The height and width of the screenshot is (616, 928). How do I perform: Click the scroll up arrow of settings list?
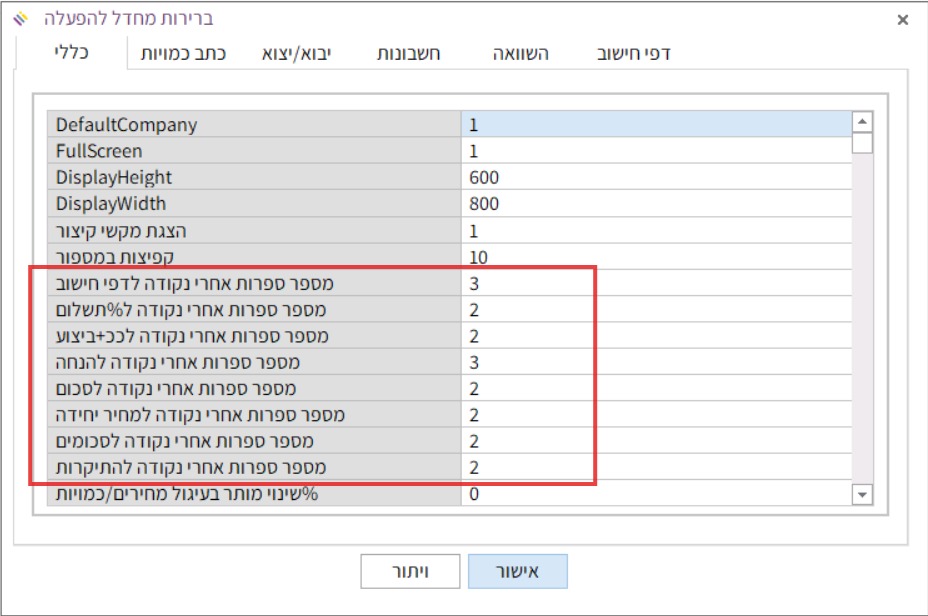click(x=861, y=122)
